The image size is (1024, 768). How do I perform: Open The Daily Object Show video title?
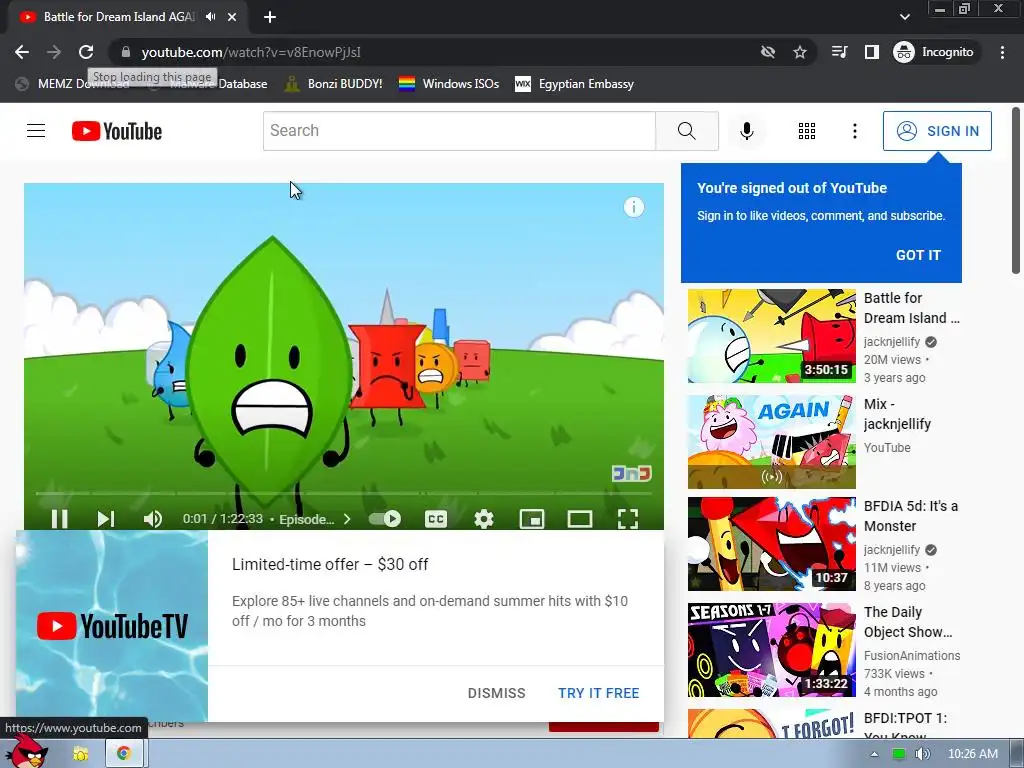[x=908, y=622]
